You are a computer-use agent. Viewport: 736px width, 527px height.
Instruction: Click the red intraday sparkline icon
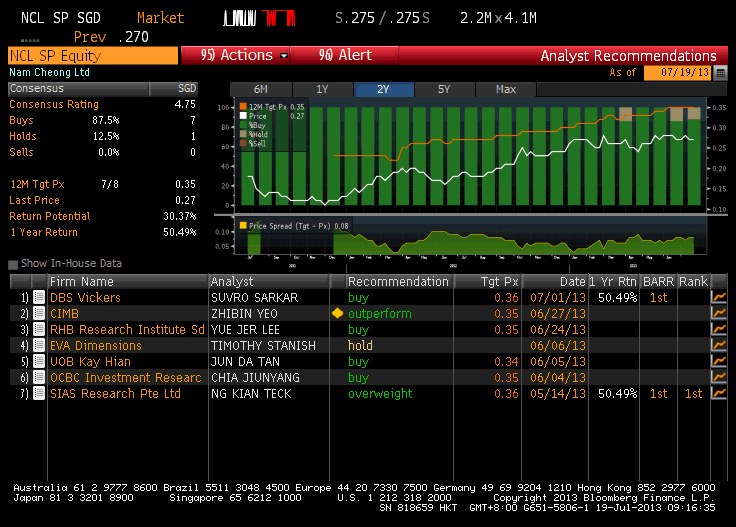(280, 18)
